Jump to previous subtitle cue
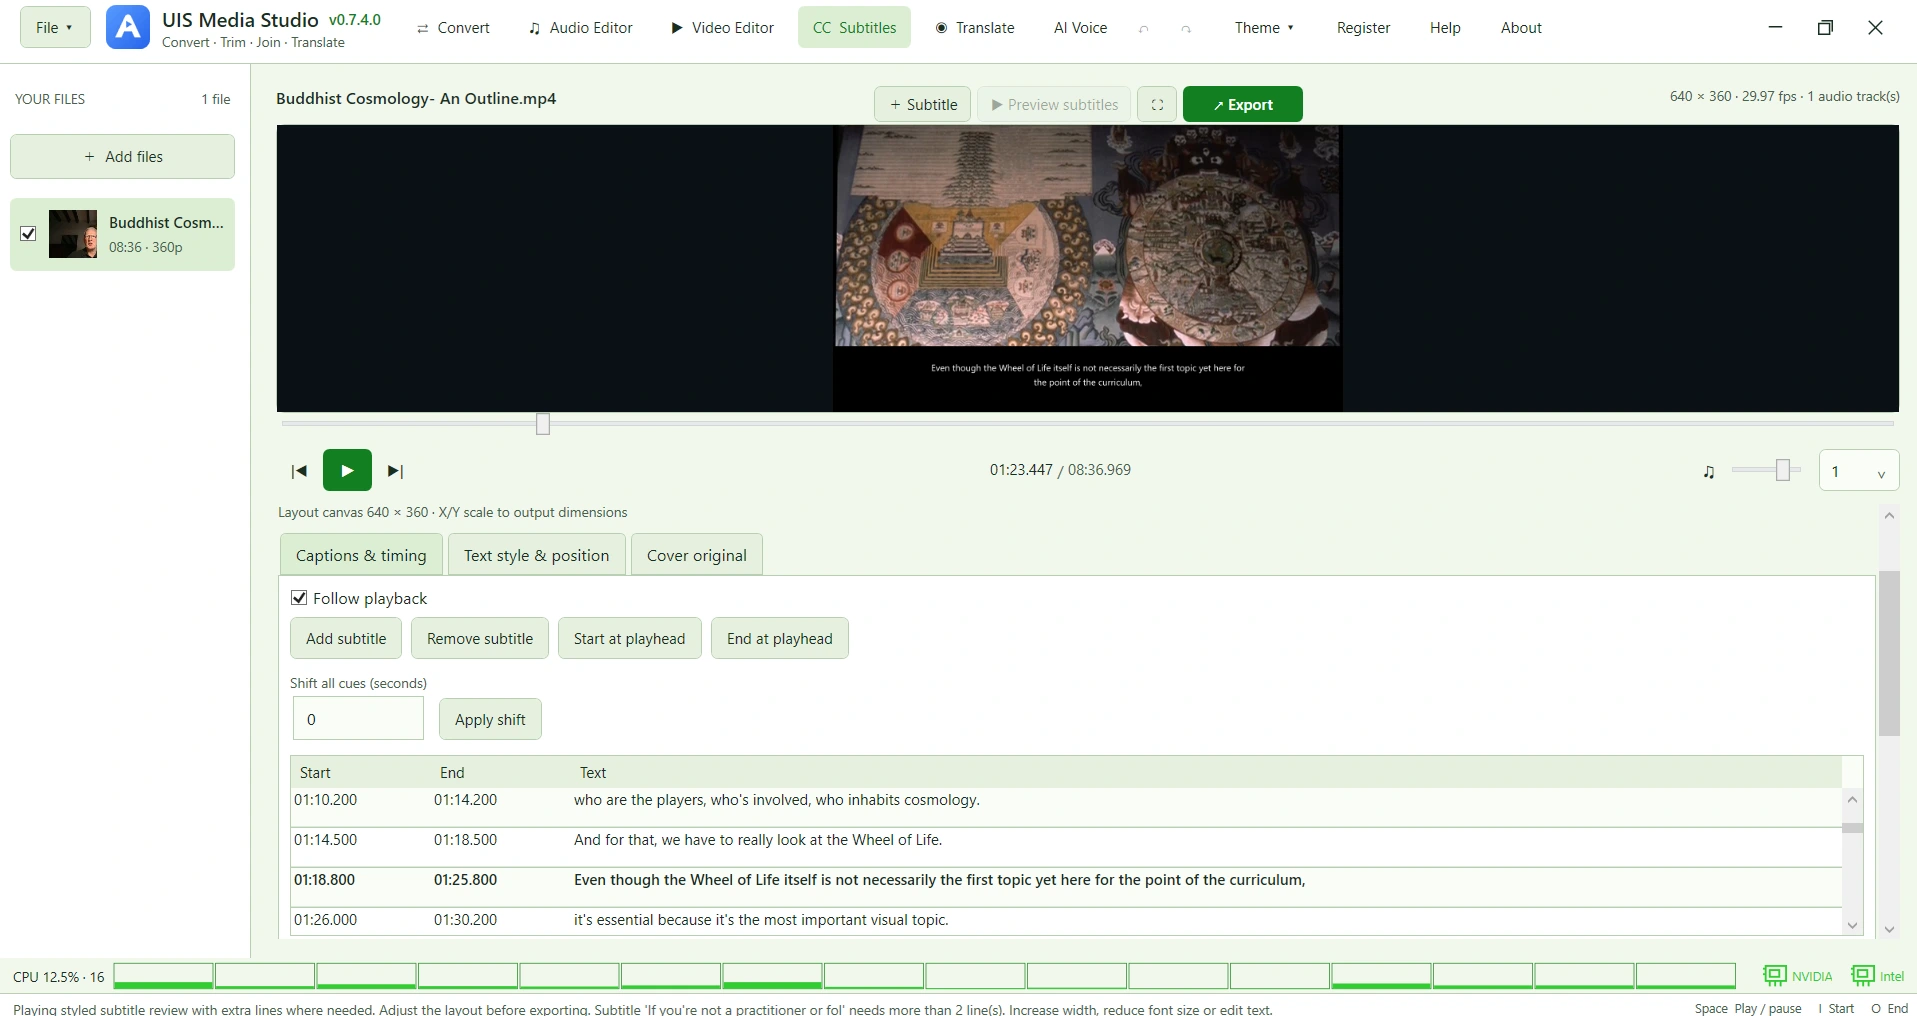The height and width of the screenshot is (1016, 1917). pyautogui.click(x=298, y=471)
